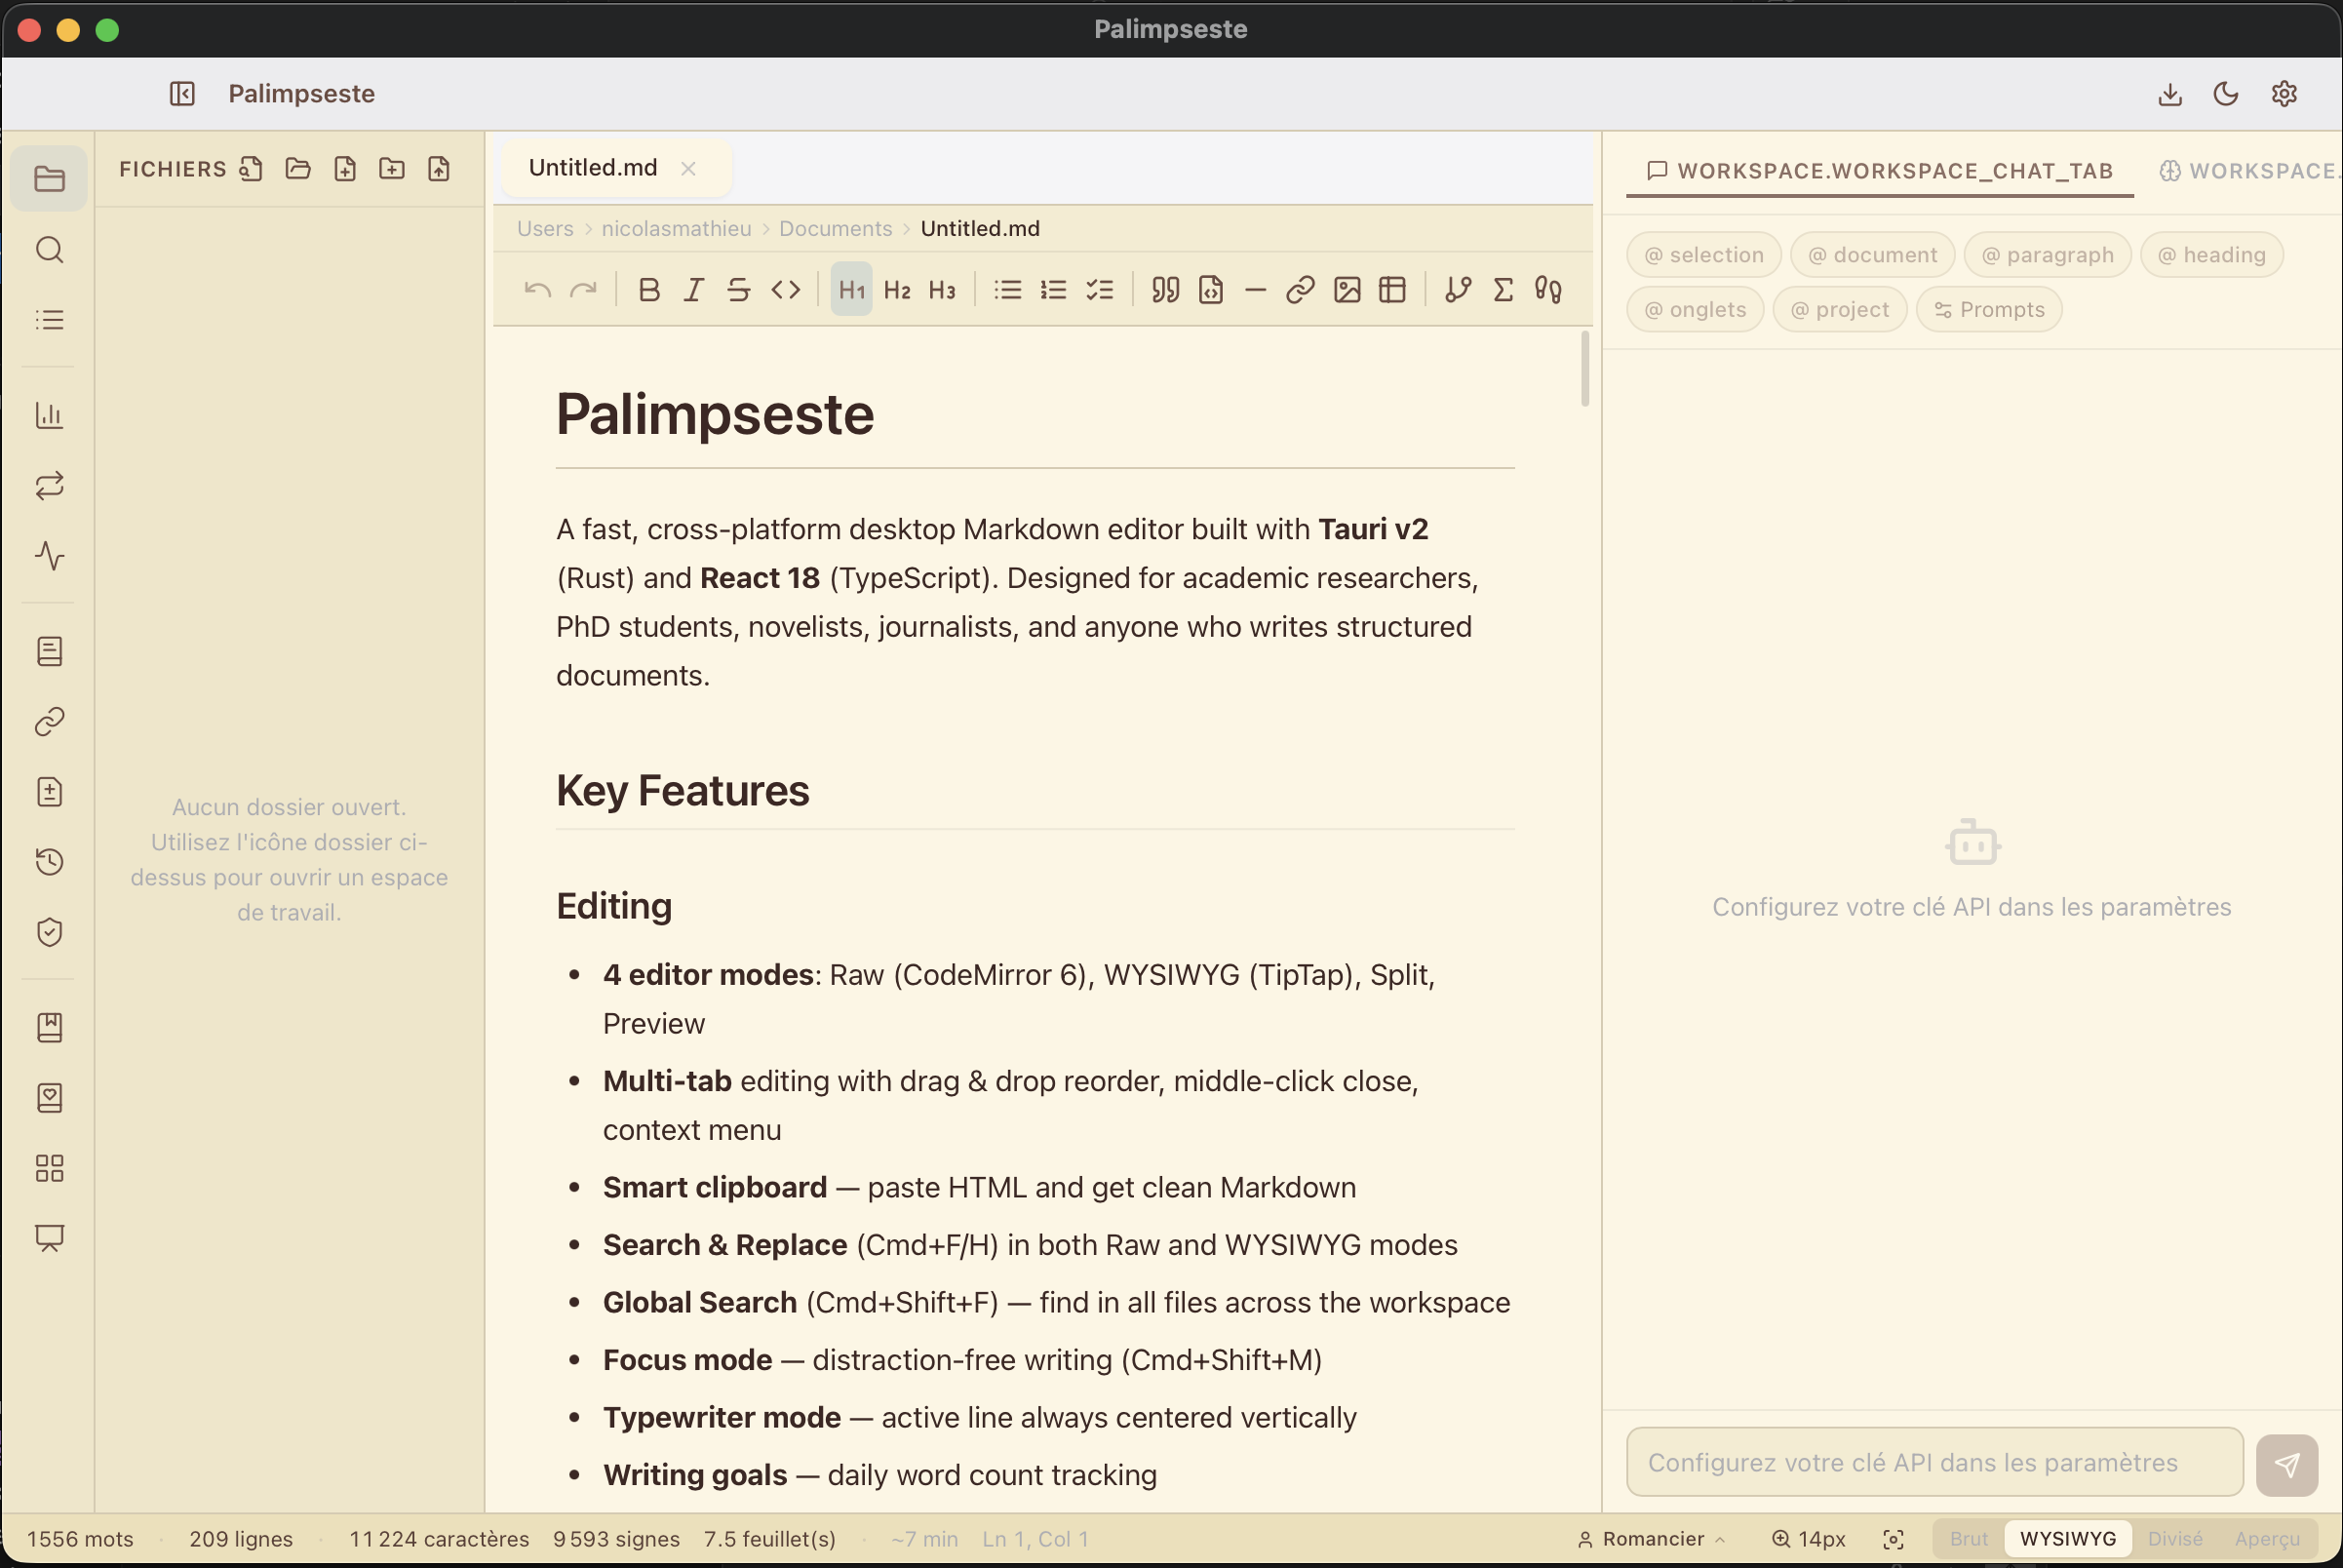Insert a horizontal rule

pos(1256,290)
